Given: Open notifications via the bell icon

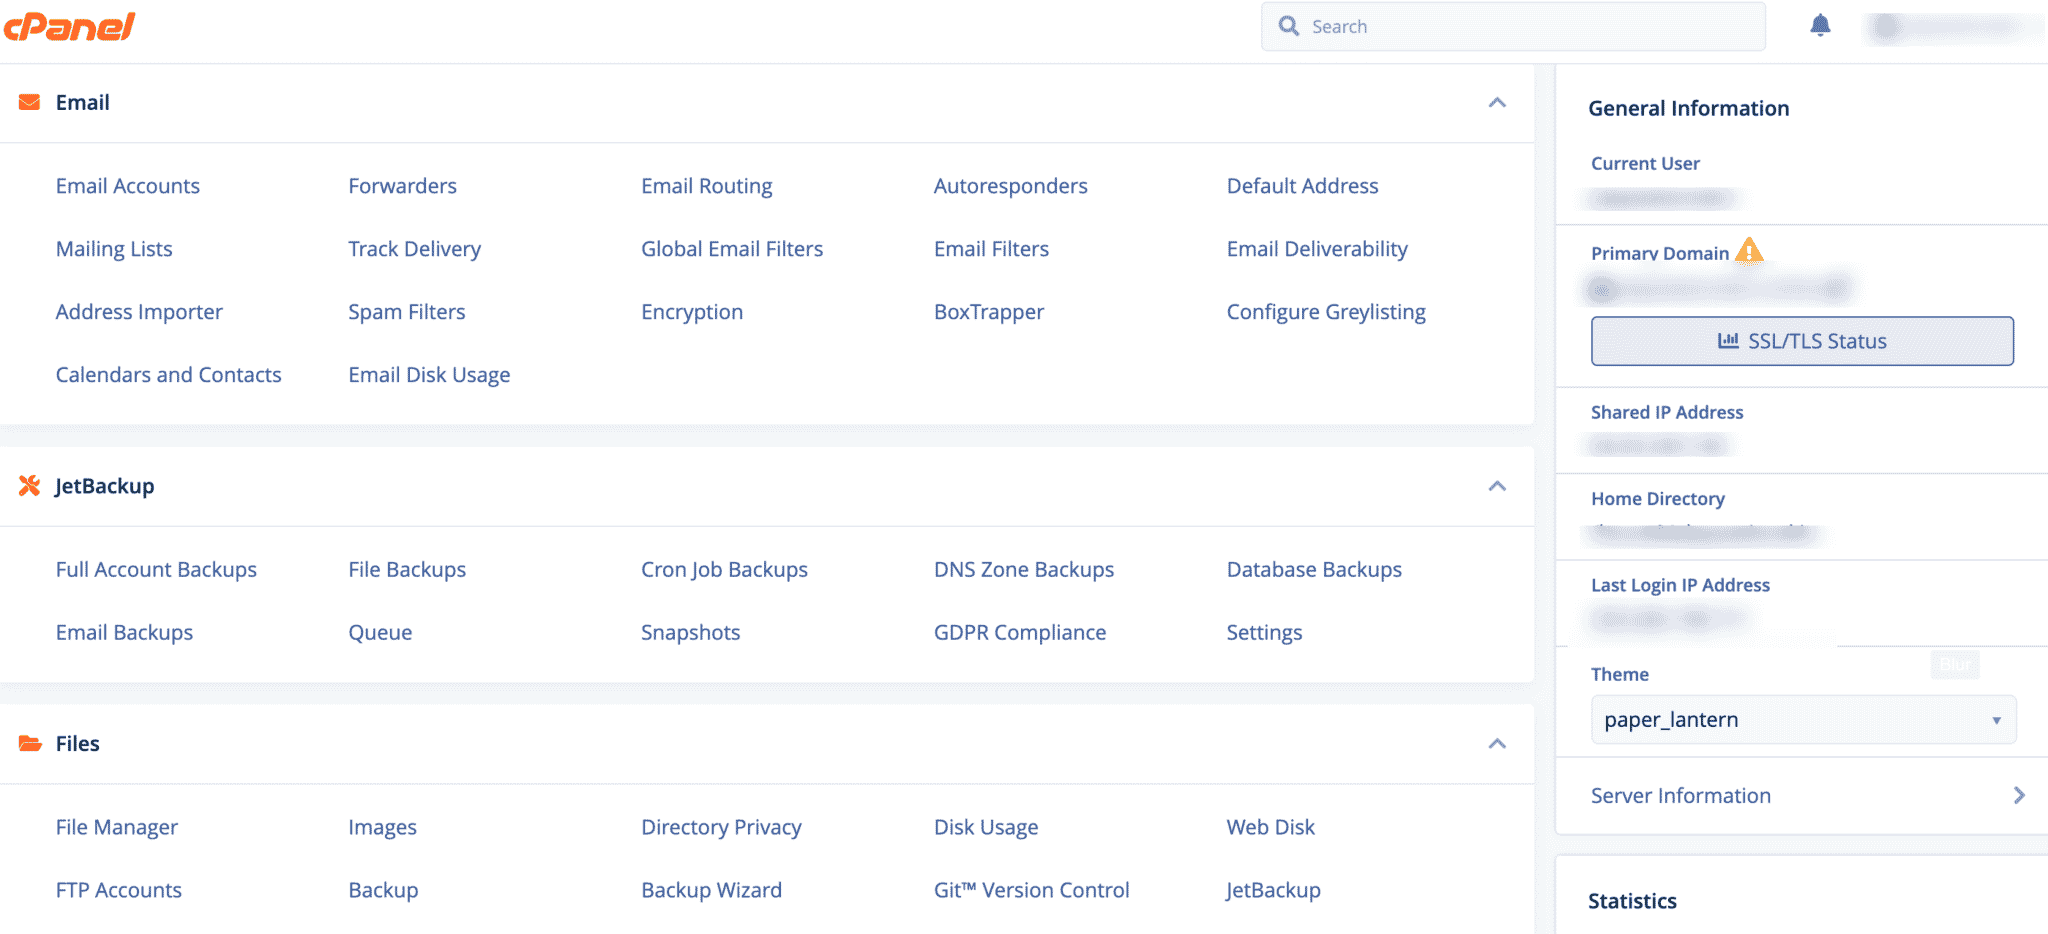Looking at the screenshot, I should pos(1821,26).
